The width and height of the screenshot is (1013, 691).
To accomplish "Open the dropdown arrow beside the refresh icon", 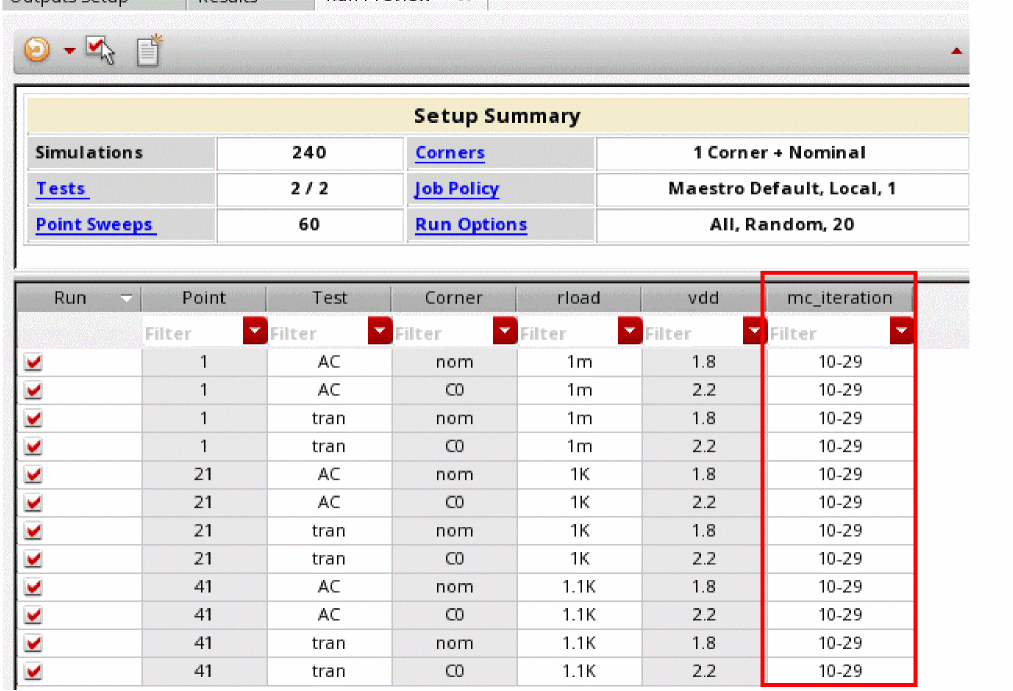I will click(x=69, y=50).
